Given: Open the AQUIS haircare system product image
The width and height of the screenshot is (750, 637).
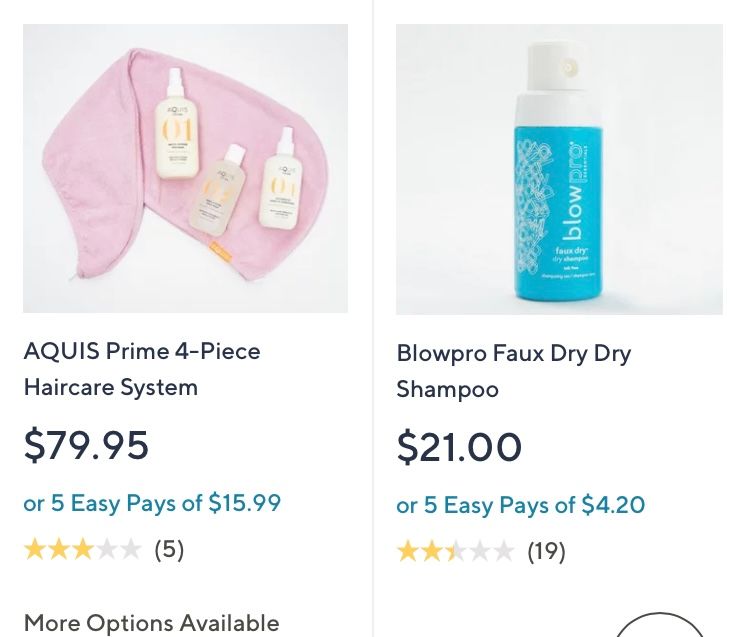Looking at the screenshot, I should [x=185, y=168].
